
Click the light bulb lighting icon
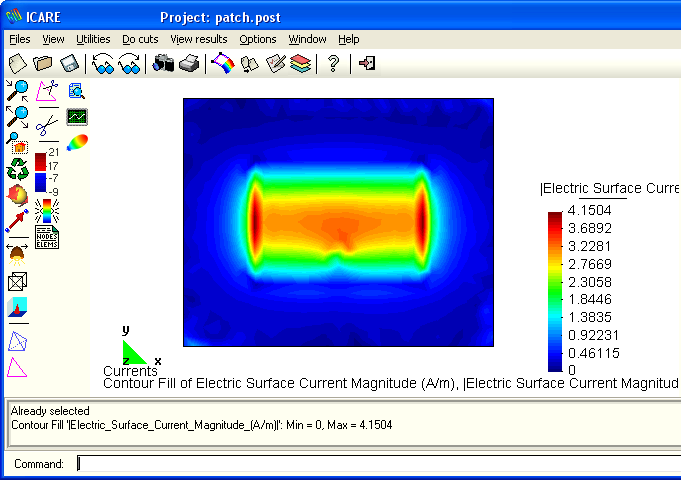pos(17,255)
